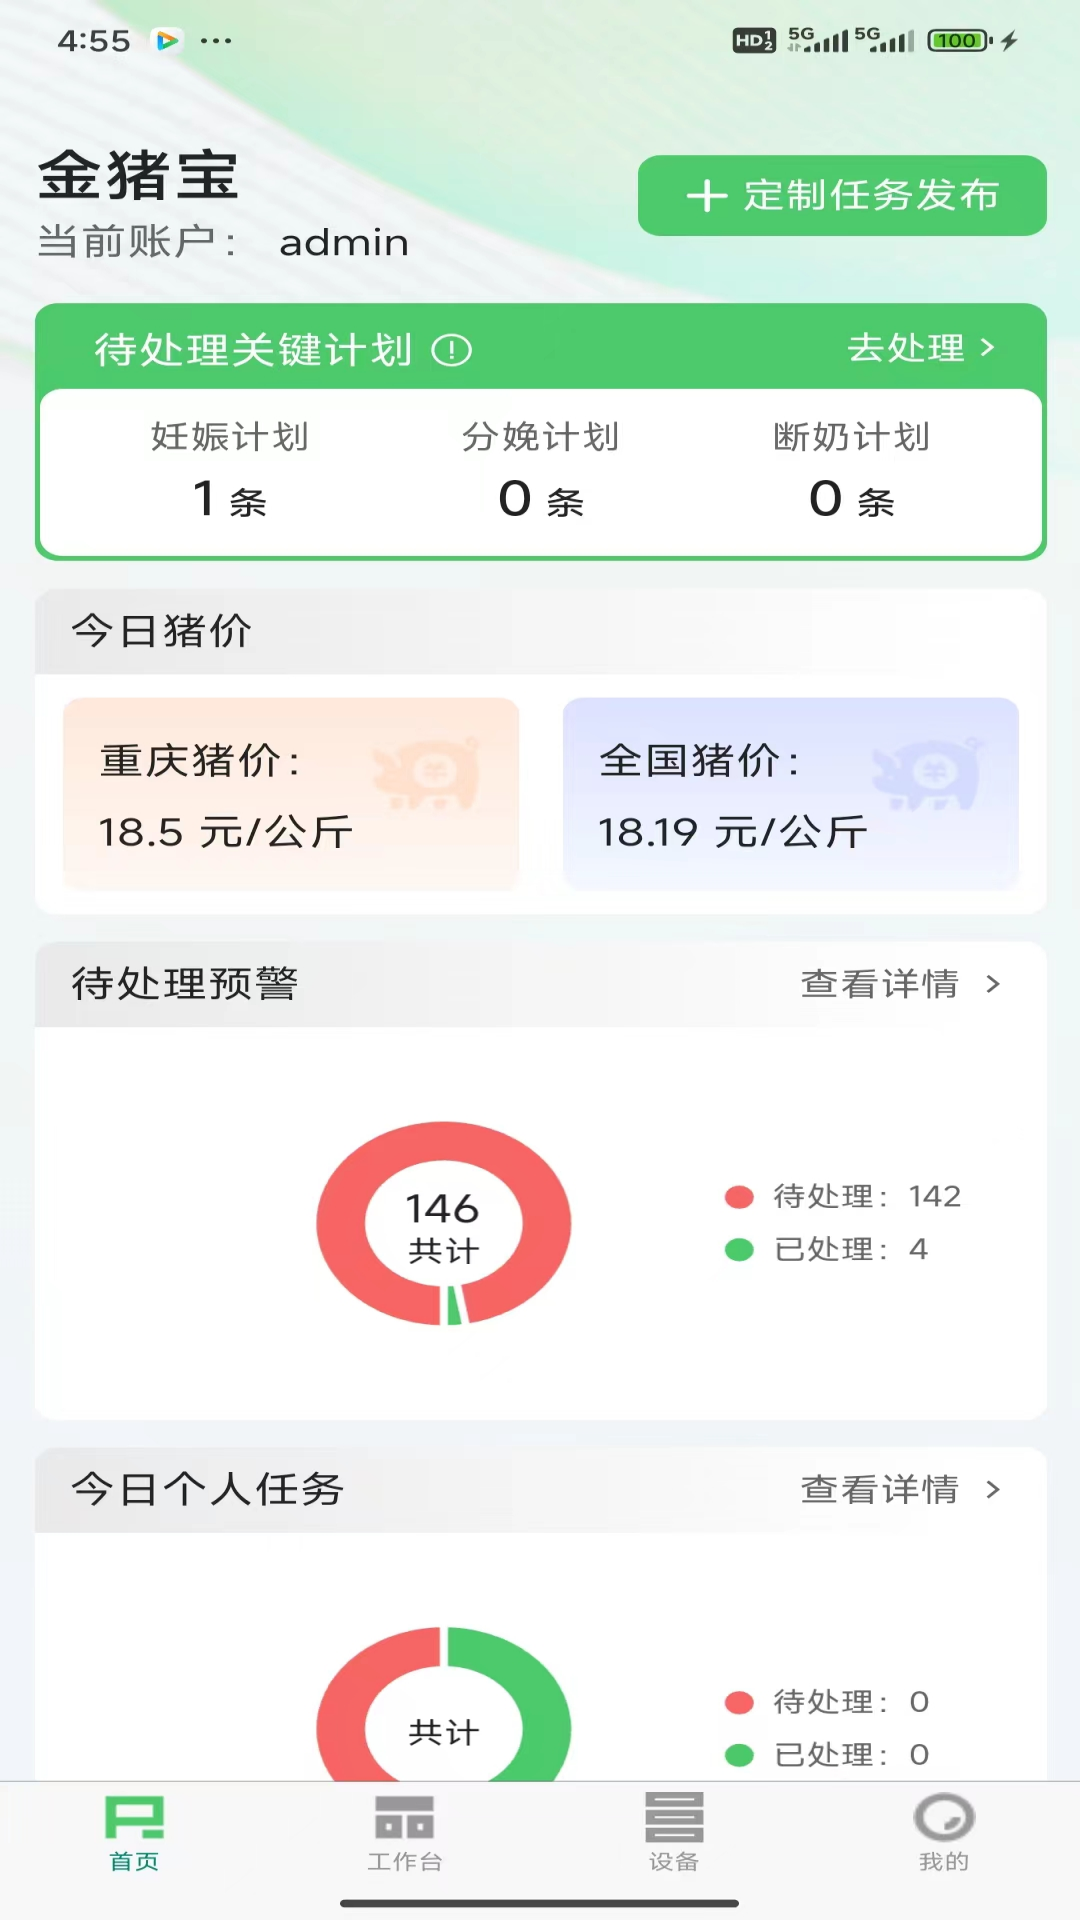This screenshot has height=1920, width=1080.
Task: Select the 分娩计划 count item
Action: pos(541,470)
